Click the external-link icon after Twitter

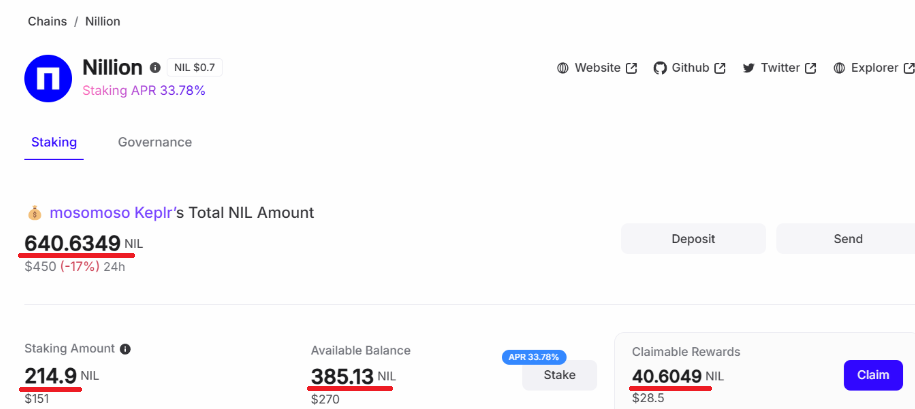(x=811, y=68)
